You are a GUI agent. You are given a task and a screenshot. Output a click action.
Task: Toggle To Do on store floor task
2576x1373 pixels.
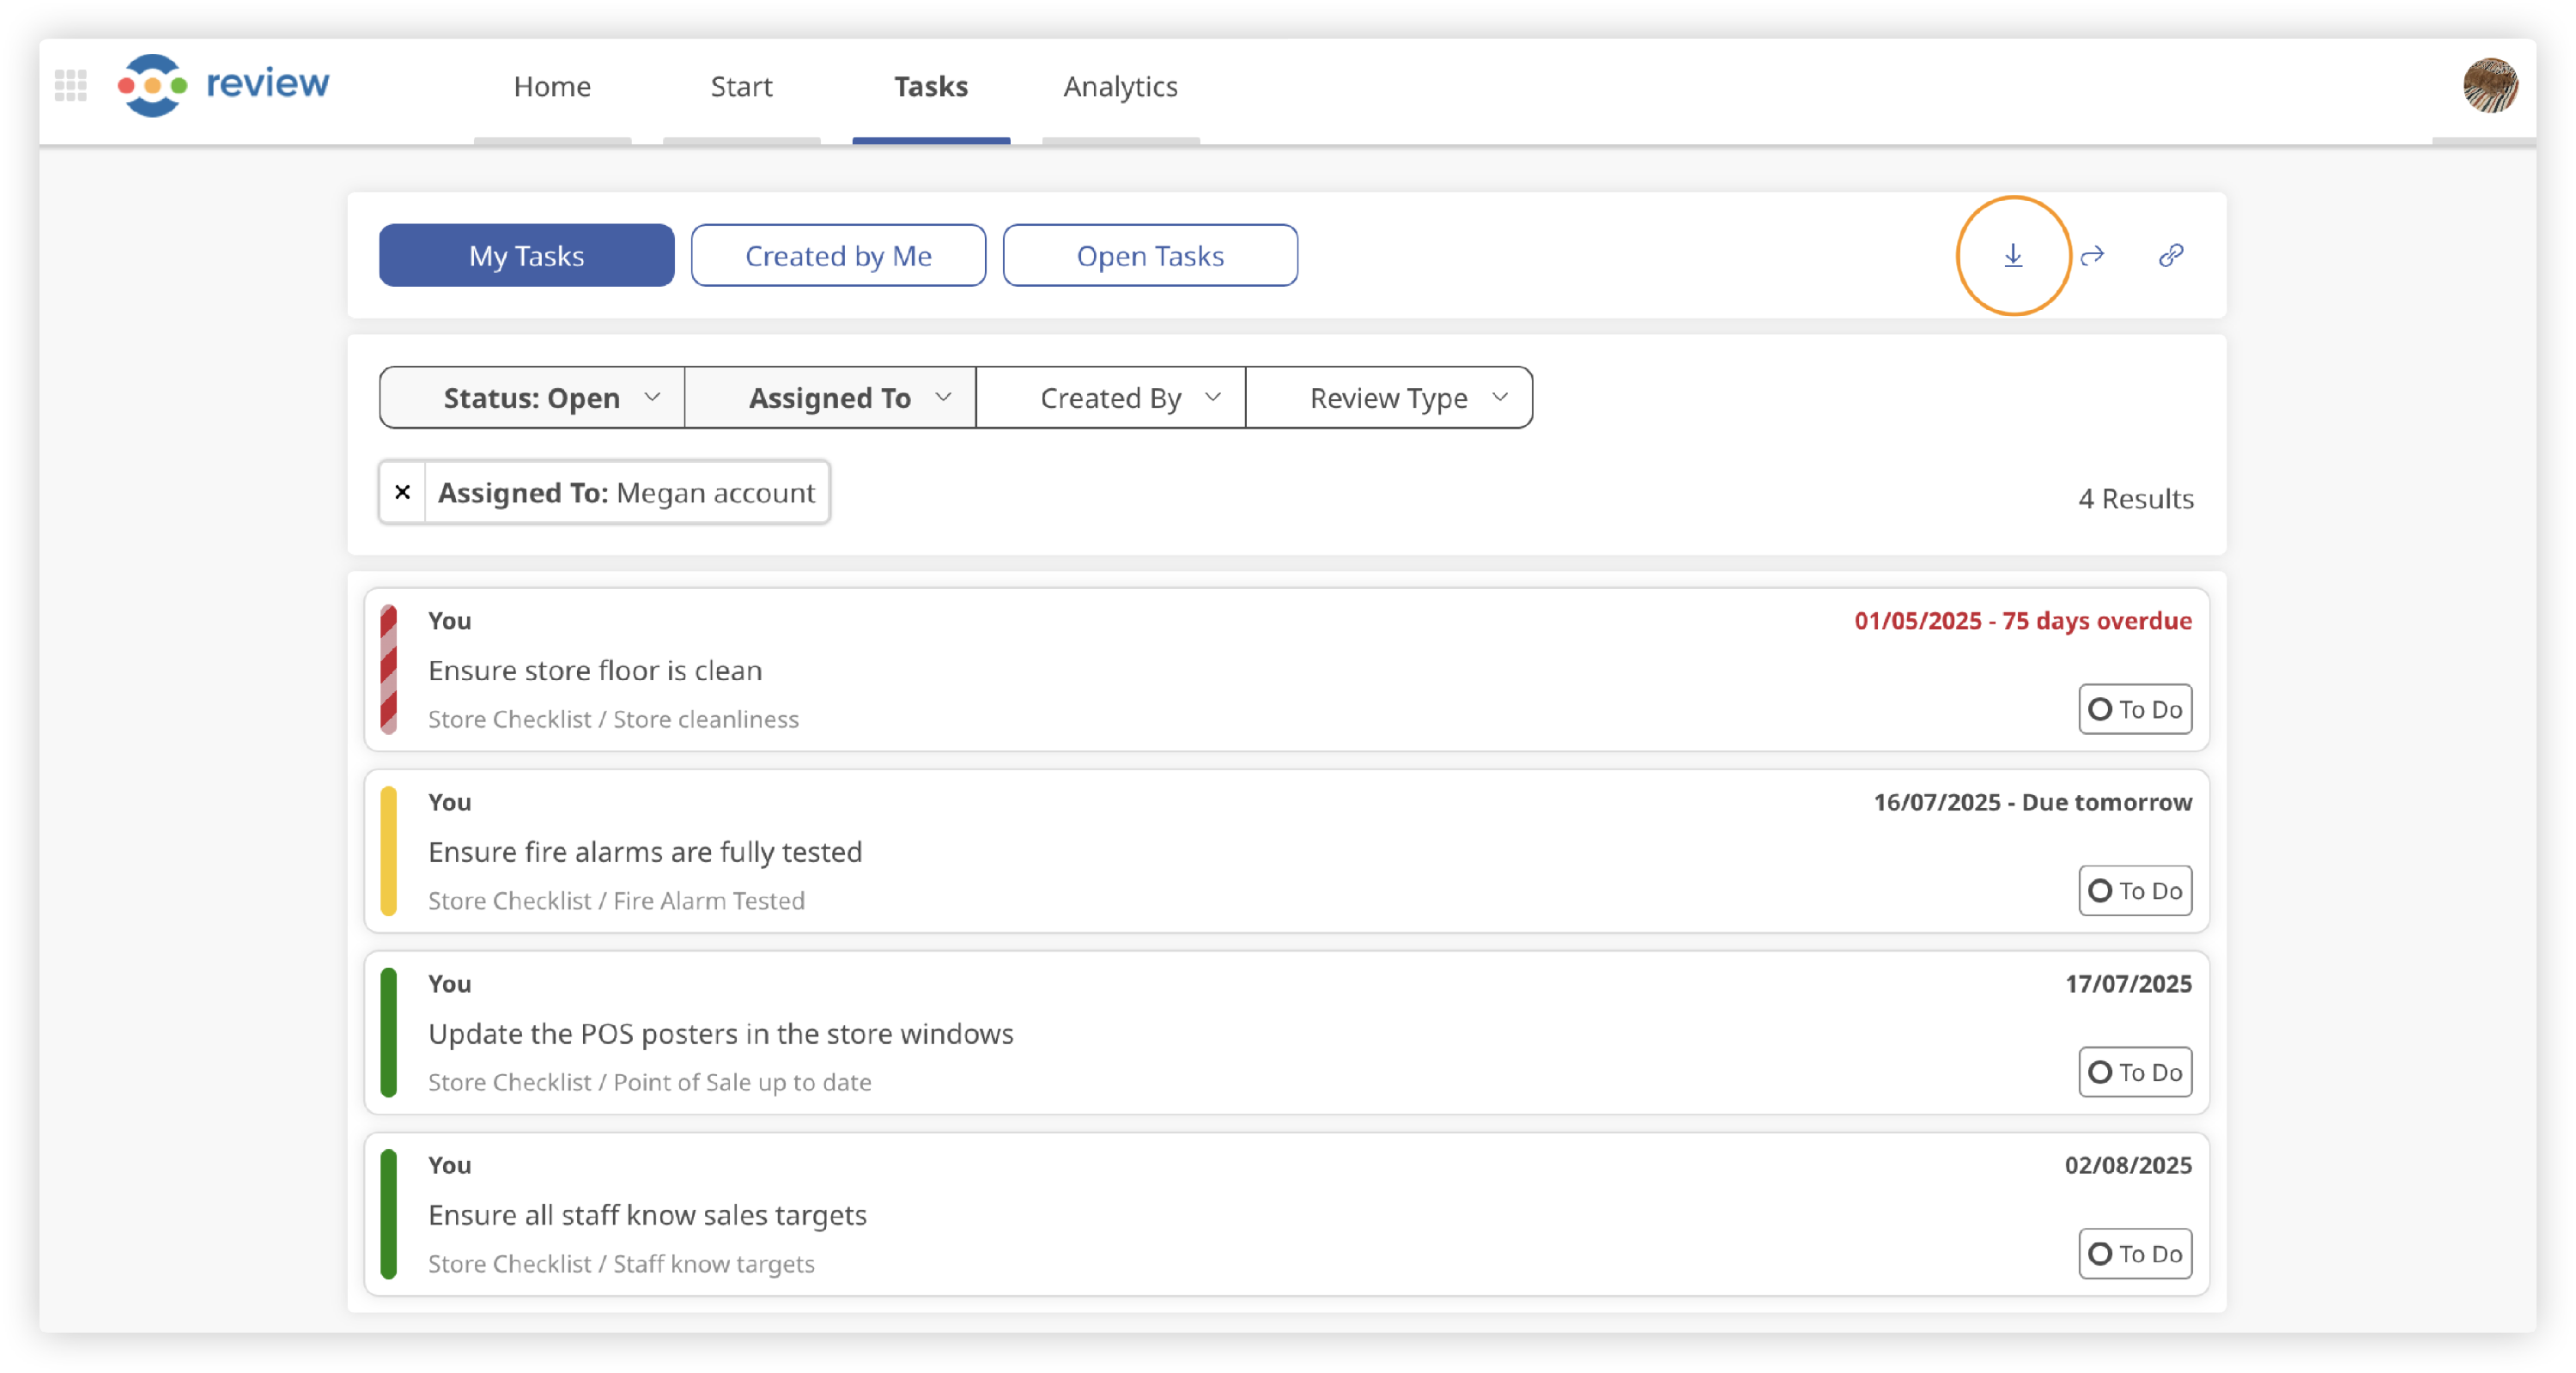click(x=2135, y=709)
